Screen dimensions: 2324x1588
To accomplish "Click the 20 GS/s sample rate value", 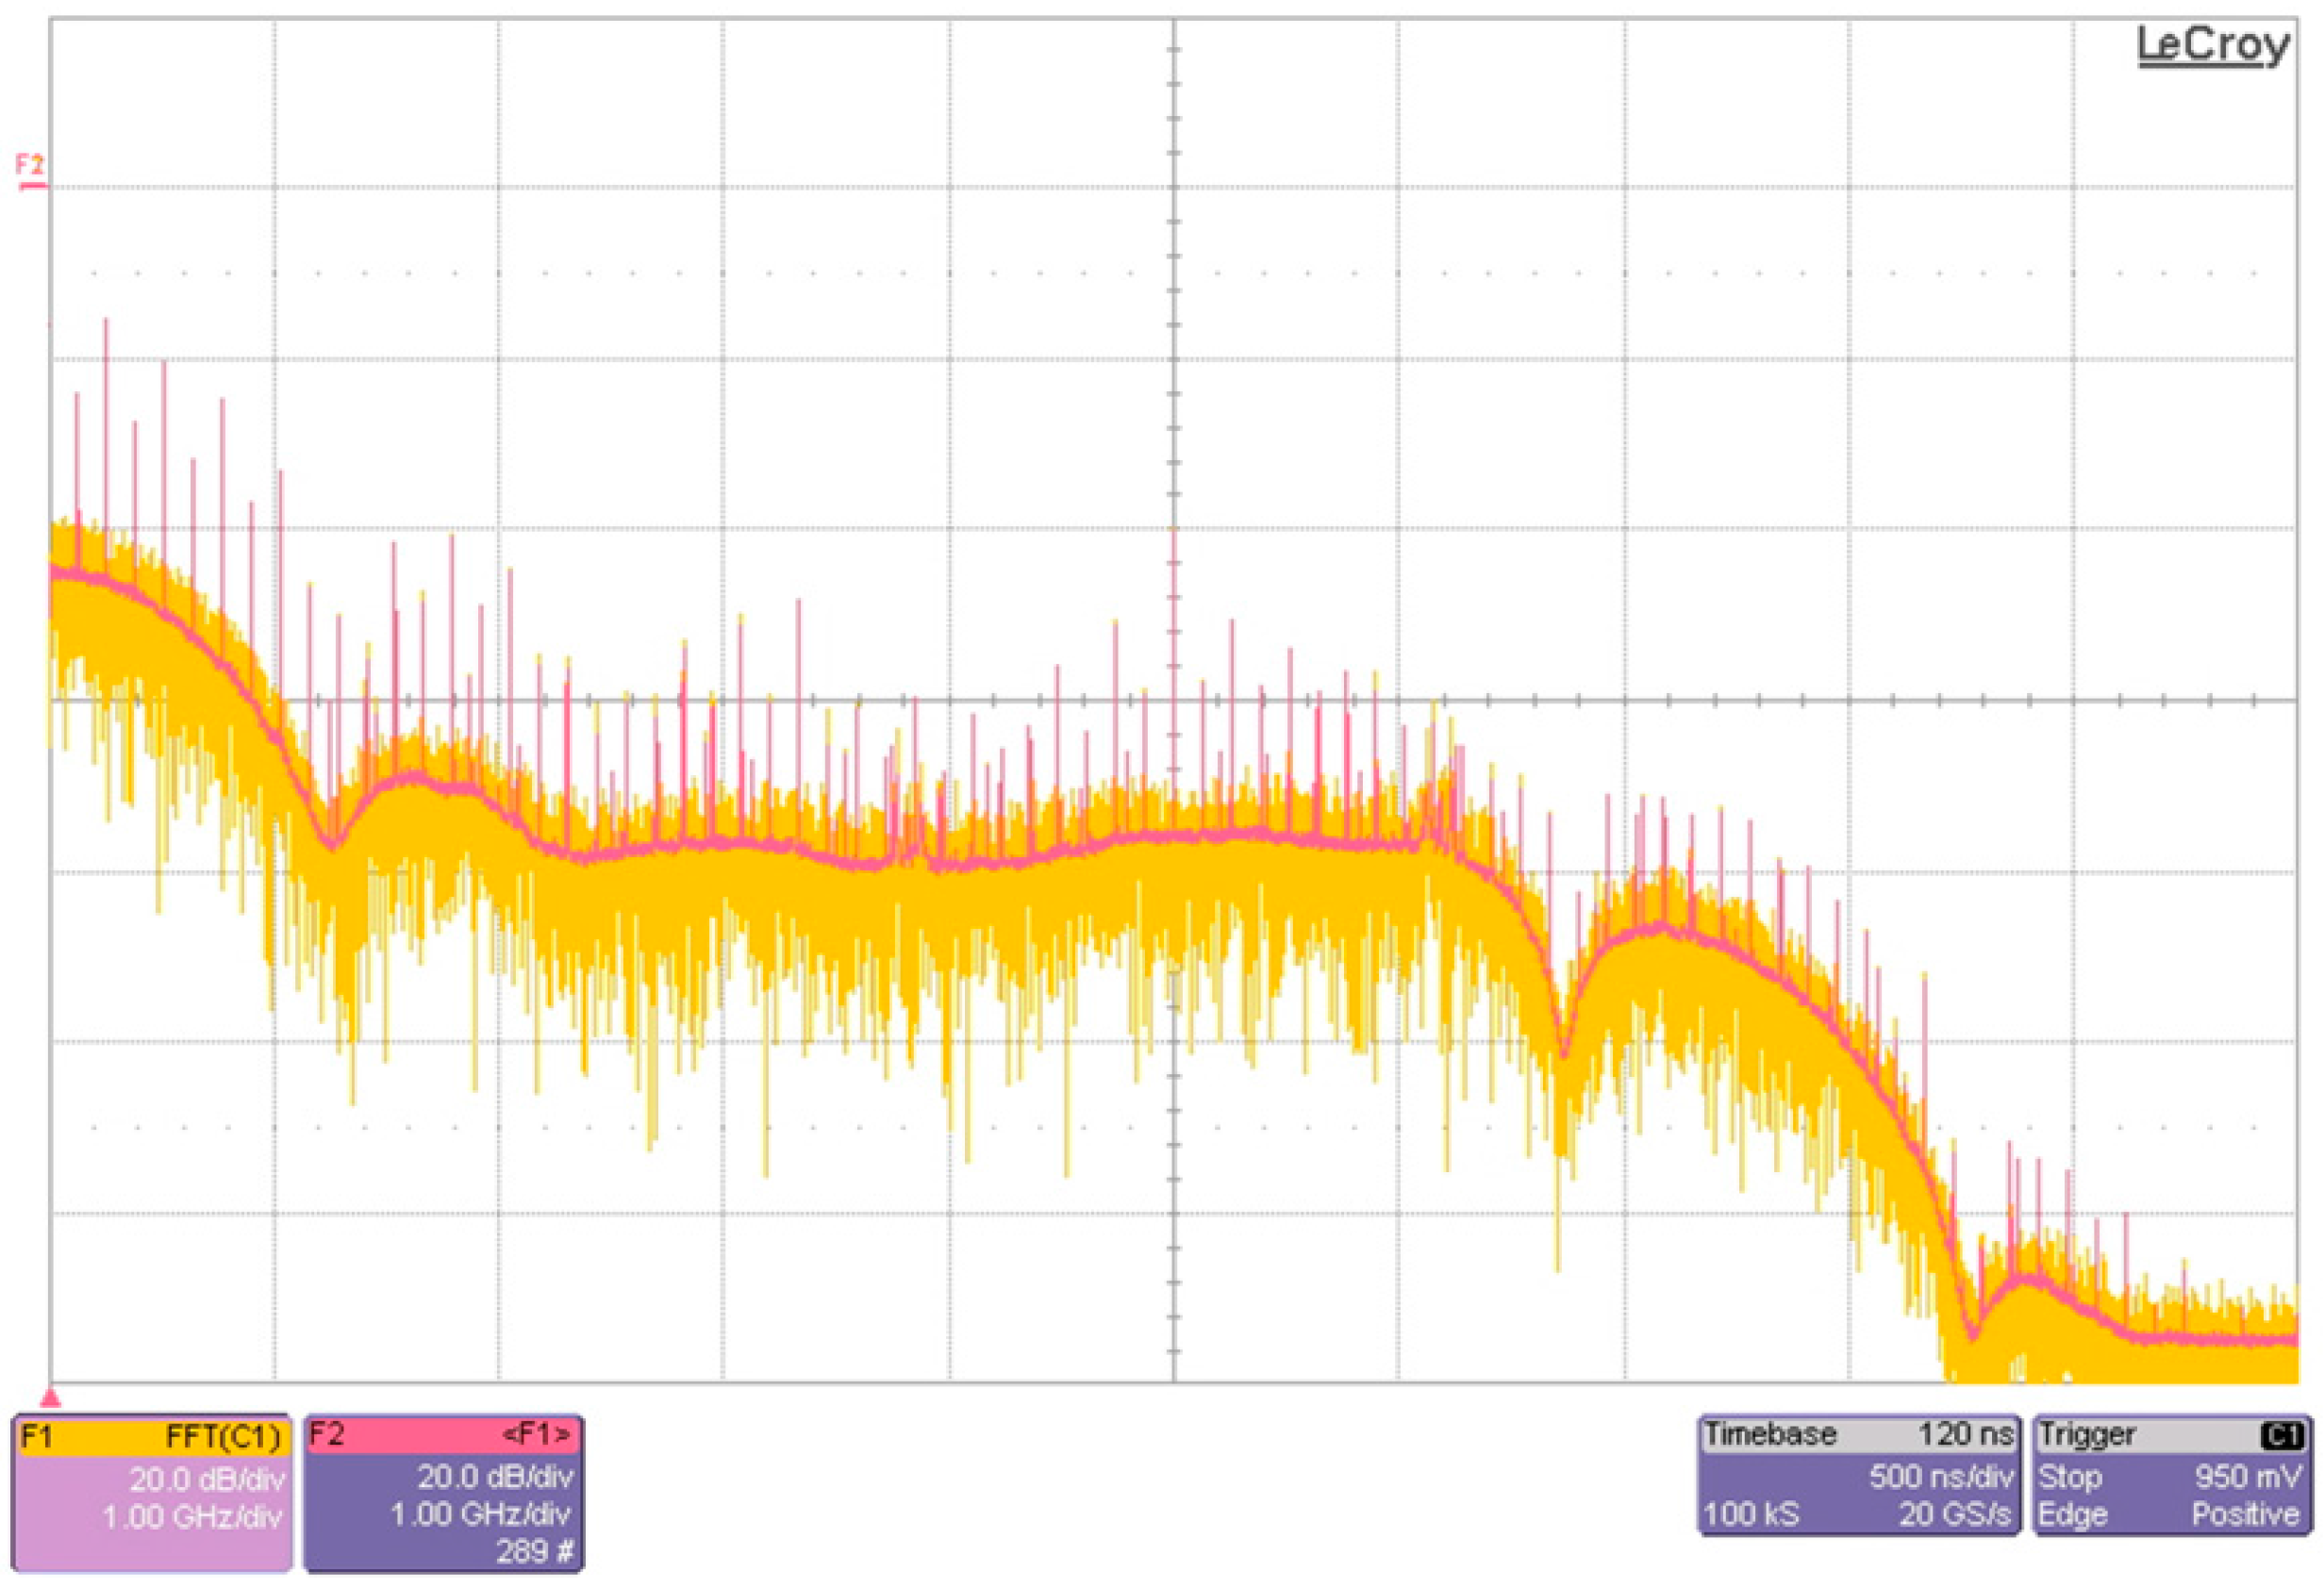I will (1954, 1515).
